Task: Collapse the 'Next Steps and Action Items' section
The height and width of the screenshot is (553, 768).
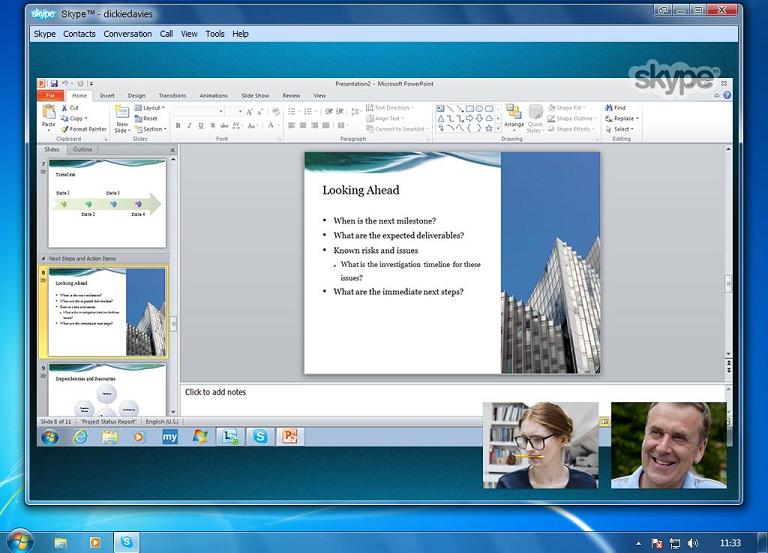Action: 44,259
